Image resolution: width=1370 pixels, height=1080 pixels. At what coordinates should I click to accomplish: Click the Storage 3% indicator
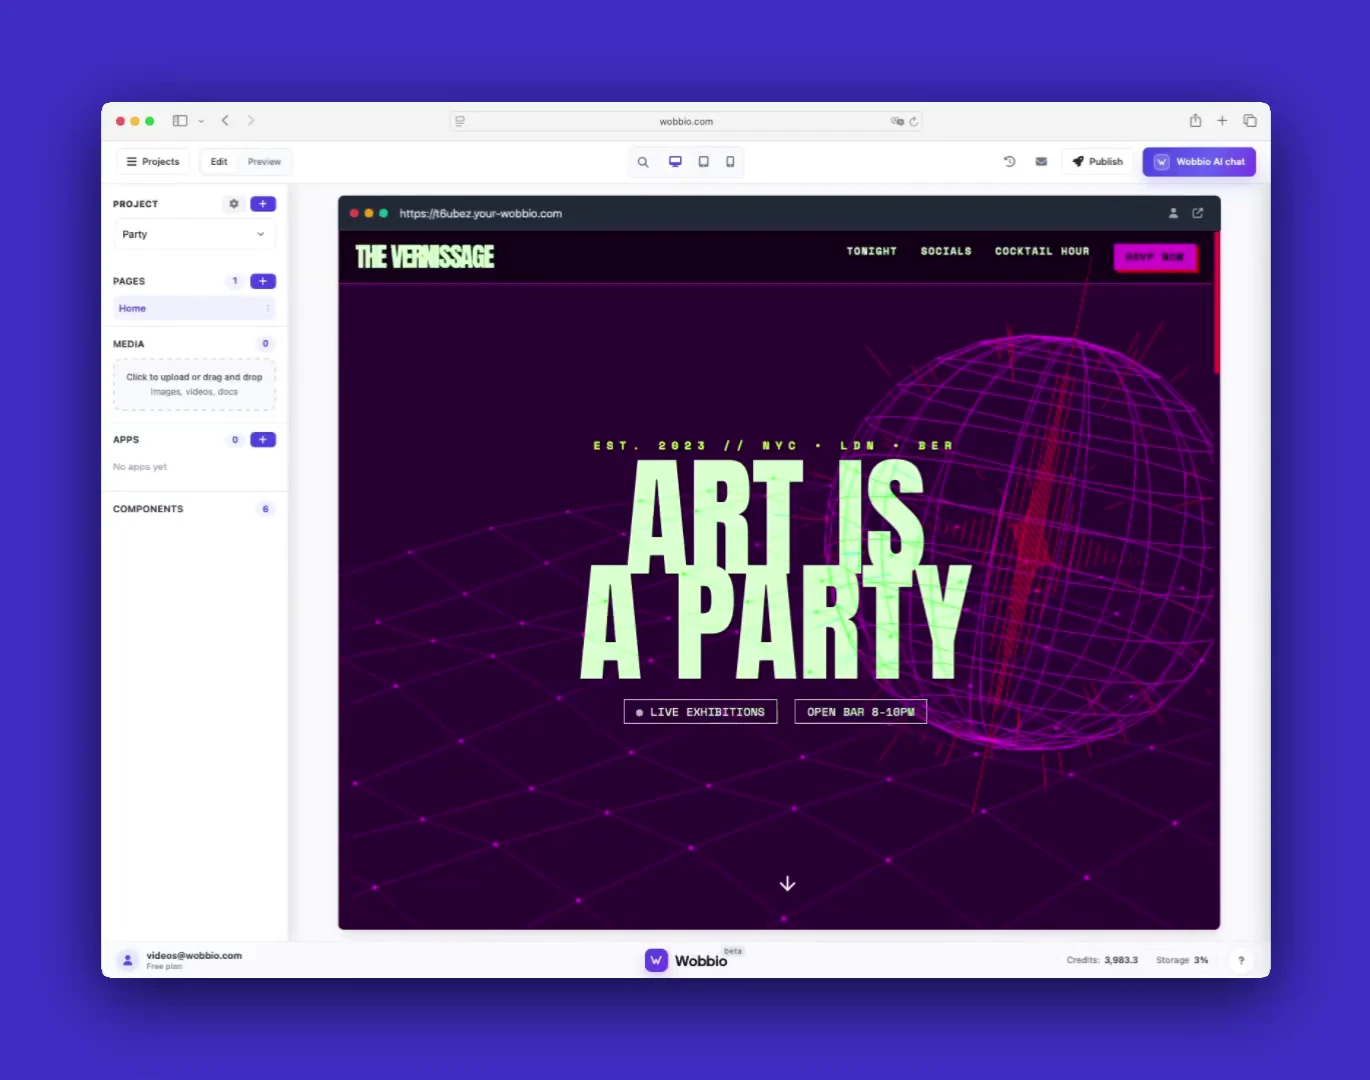coord(1182,960)
